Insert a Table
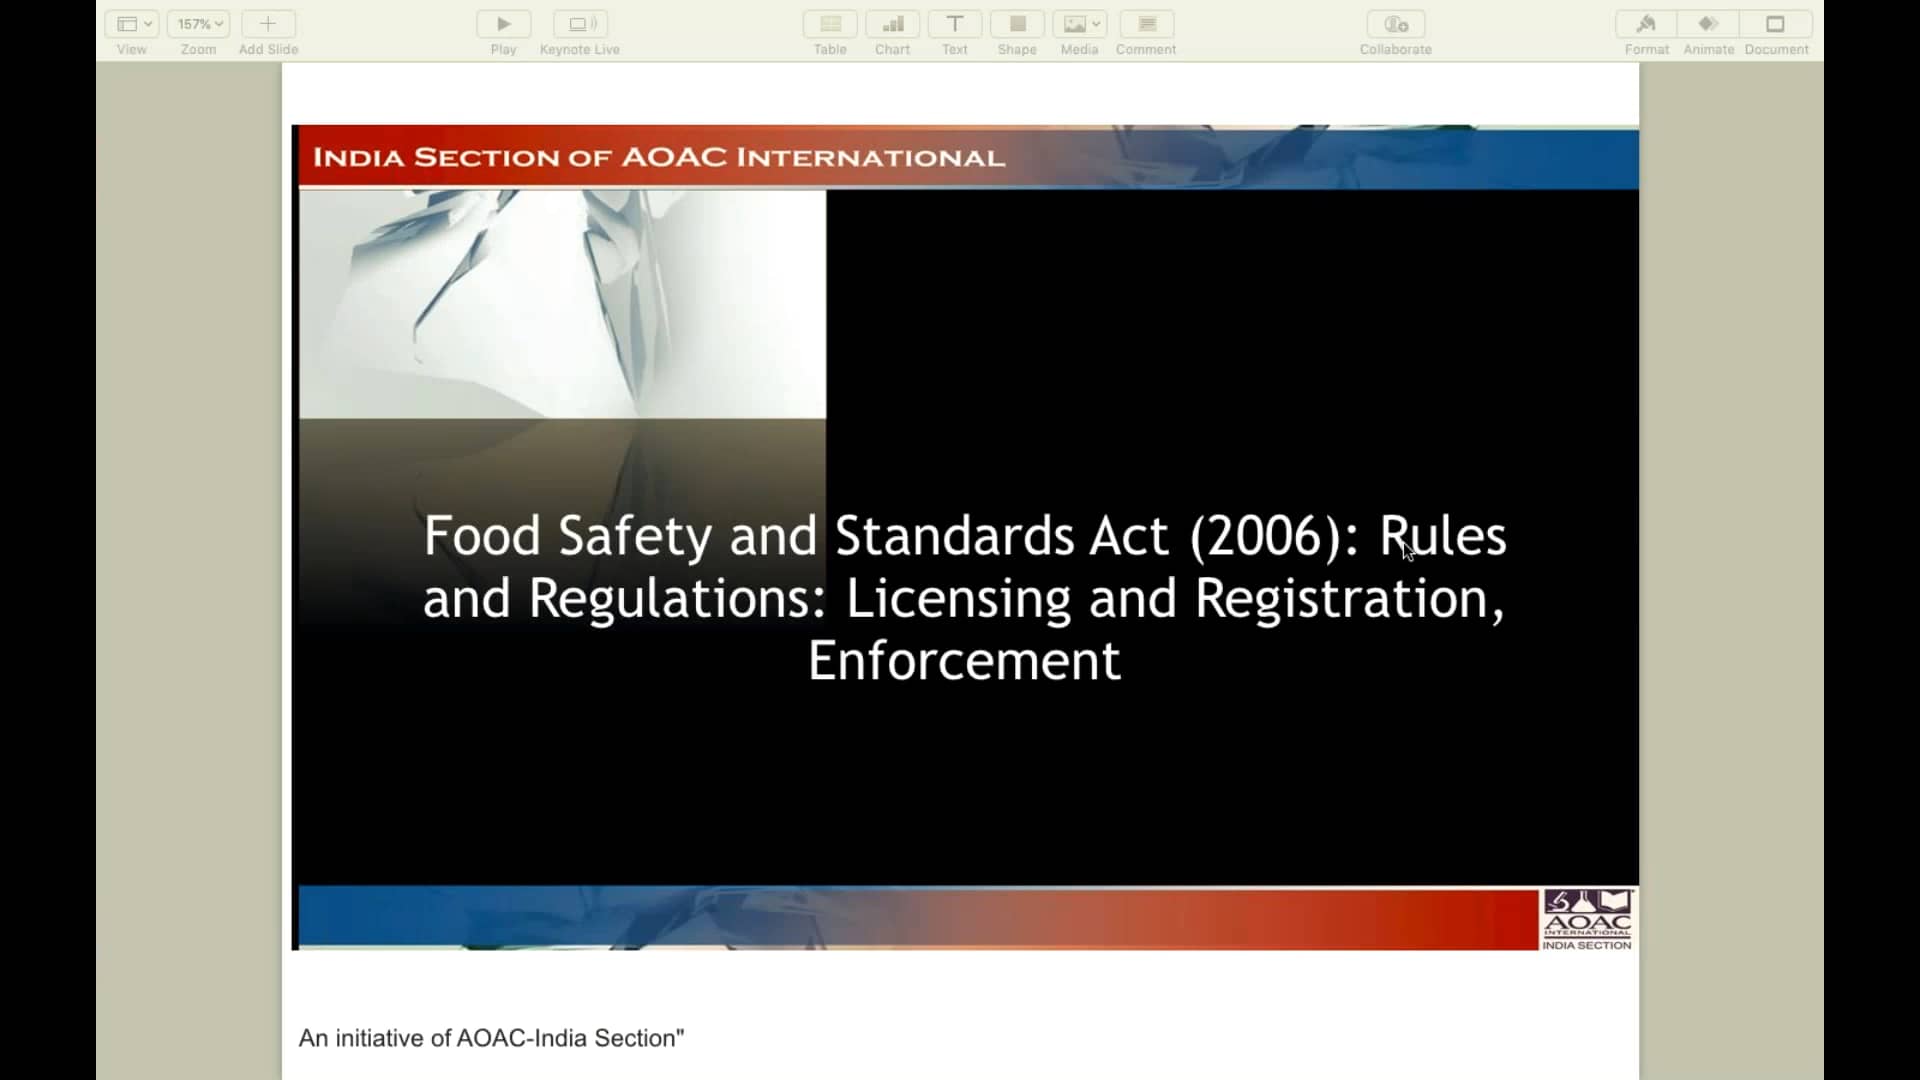Viewport: 1920px width, 1080px height. point(830,24)
